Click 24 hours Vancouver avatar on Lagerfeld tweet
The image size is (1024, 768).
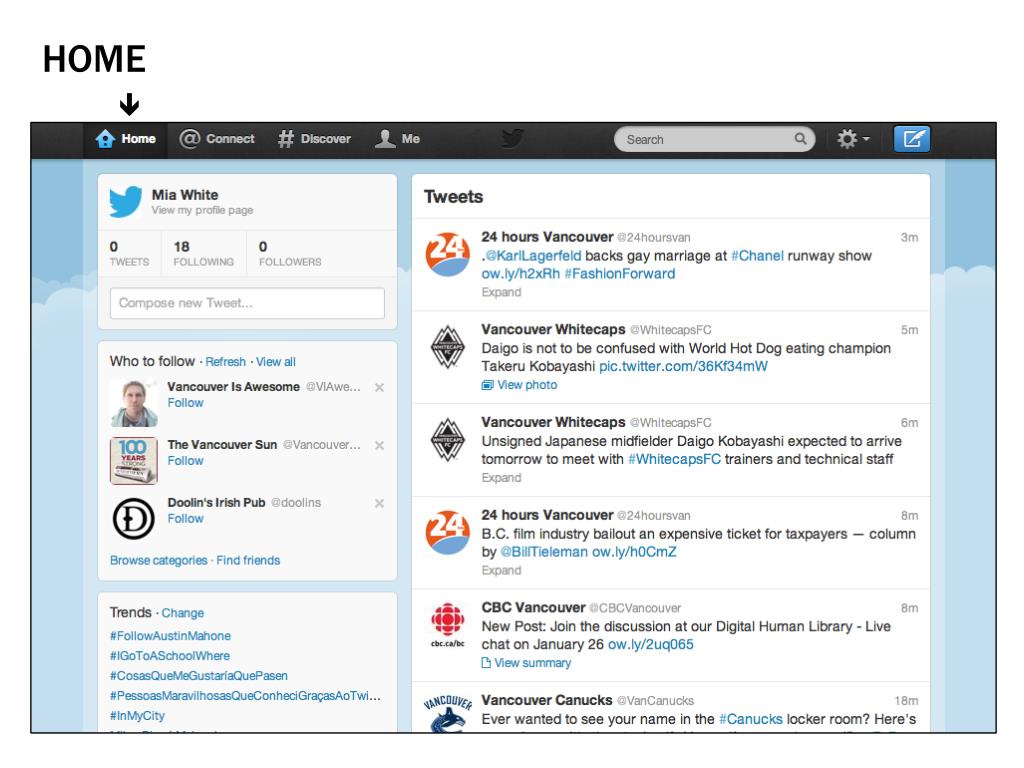tap(447, 254)
